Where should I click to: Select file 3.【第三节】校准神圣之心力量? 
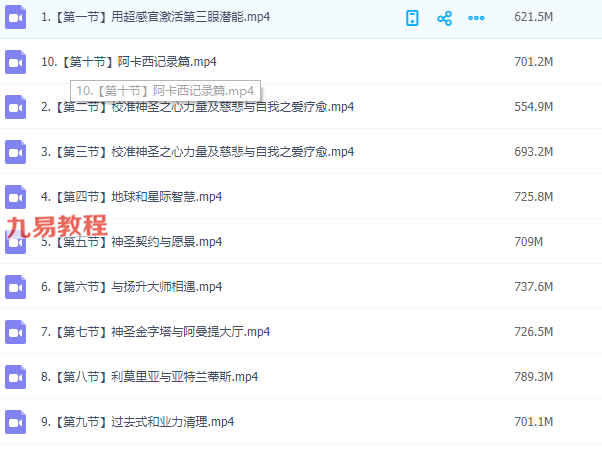tap(197, 152)
